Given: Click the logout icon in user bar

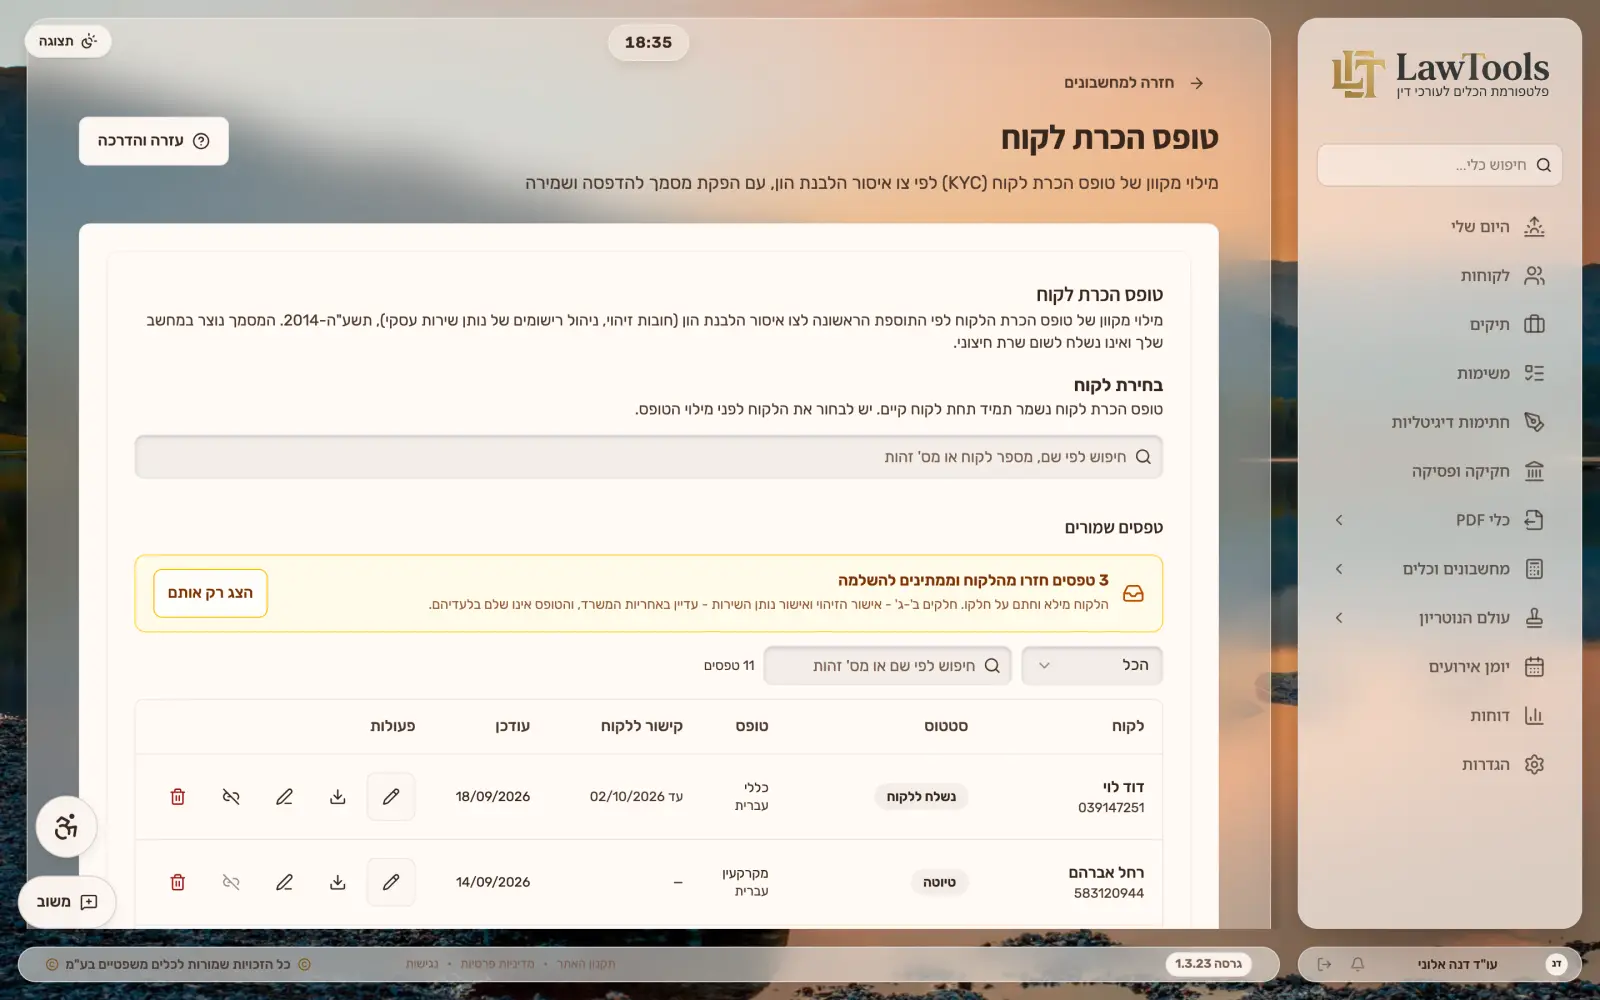Looking at the screenshot, I should tap(1324, 964).
